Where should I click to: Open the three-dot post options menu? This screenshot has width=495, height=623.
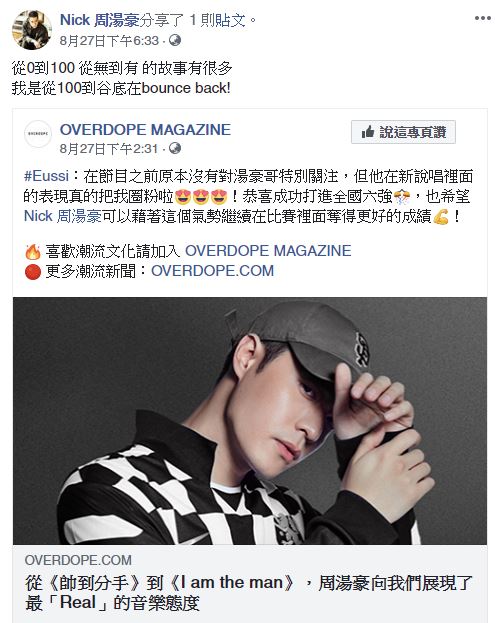click(483, 18)
